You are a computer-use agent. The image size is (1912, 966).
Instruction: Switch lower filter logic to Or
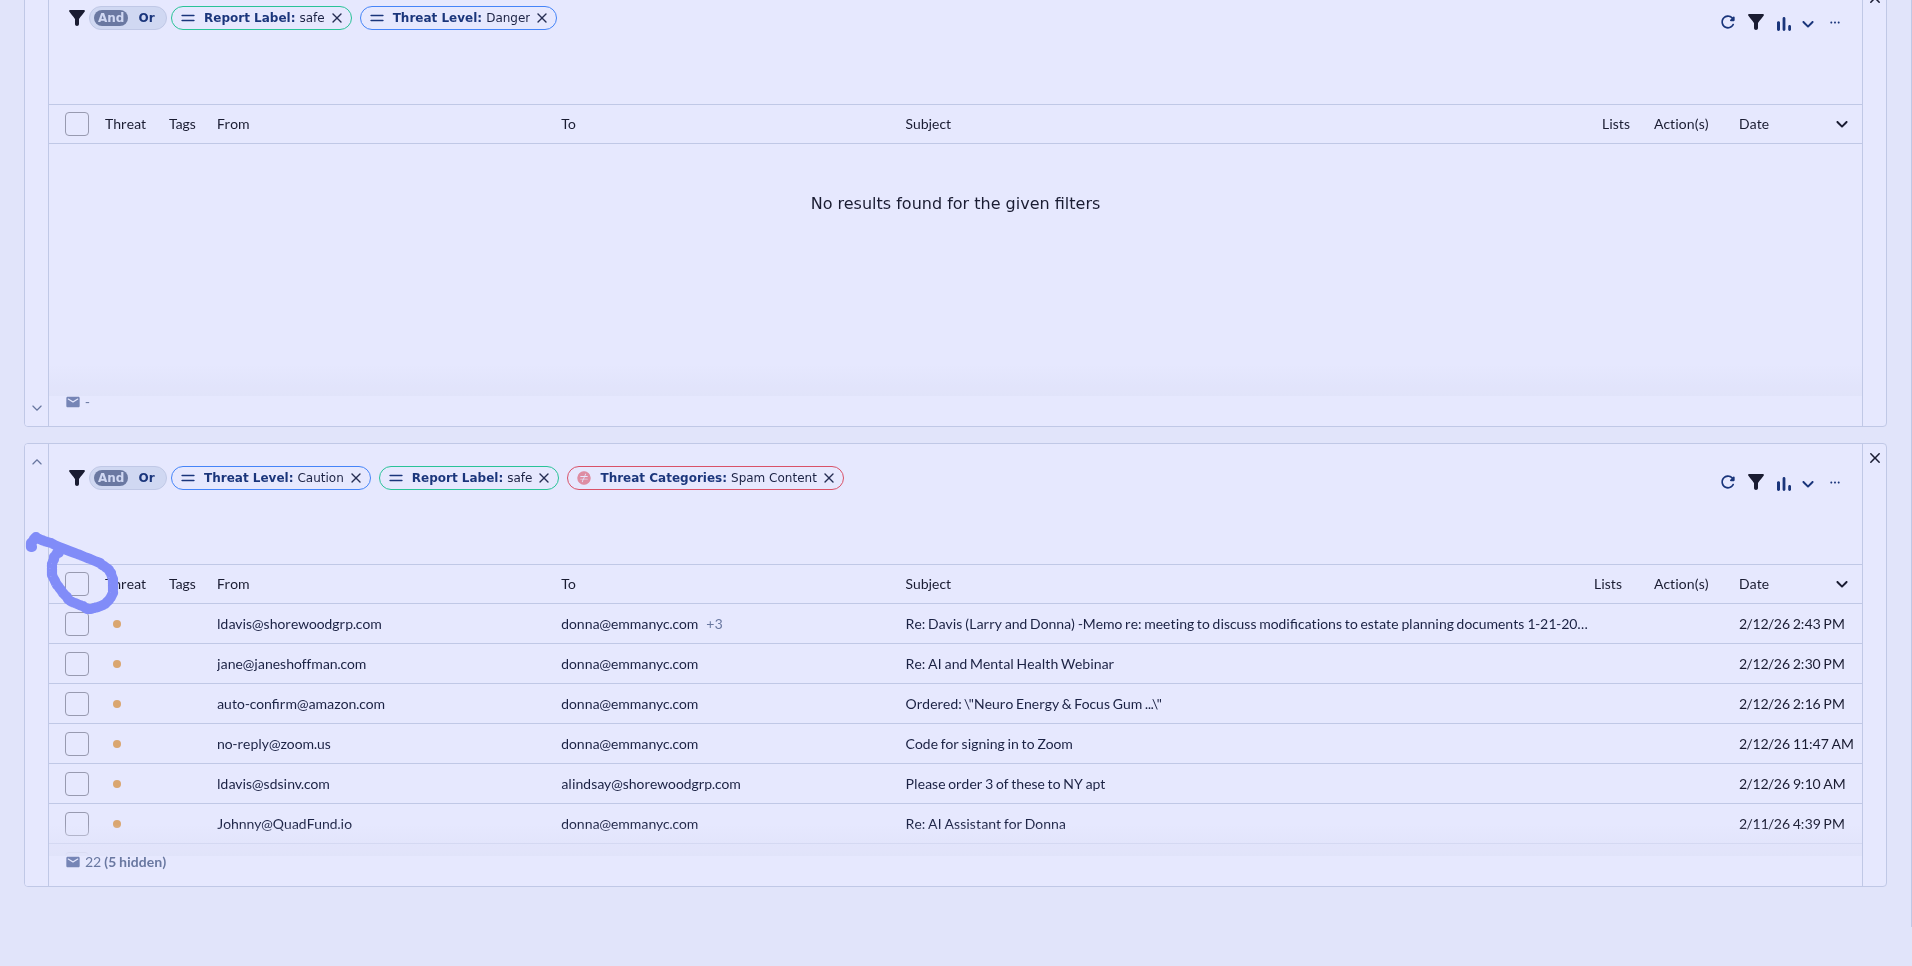pyautogui.click(x=147, y=478)
